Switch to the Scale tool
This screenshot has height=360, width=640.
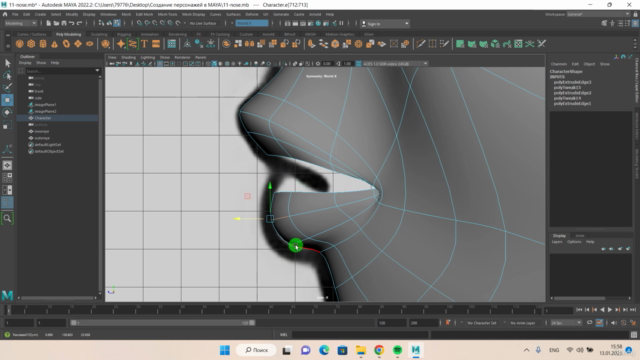click(7, 125)
